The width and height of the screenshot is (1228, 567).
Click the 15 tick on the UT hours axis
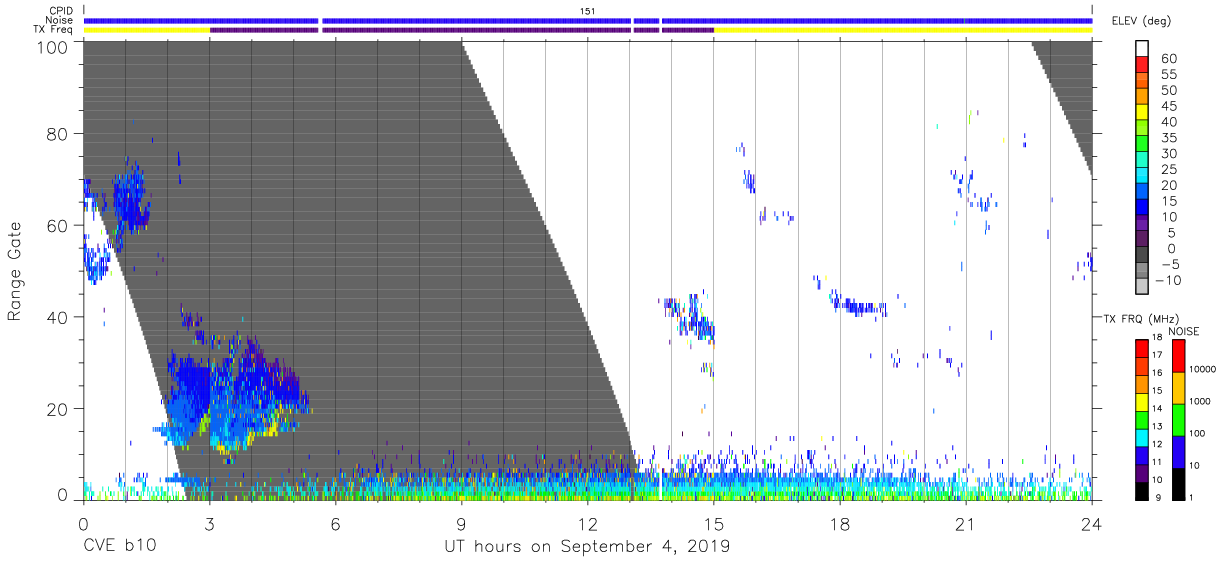[713, 523]
